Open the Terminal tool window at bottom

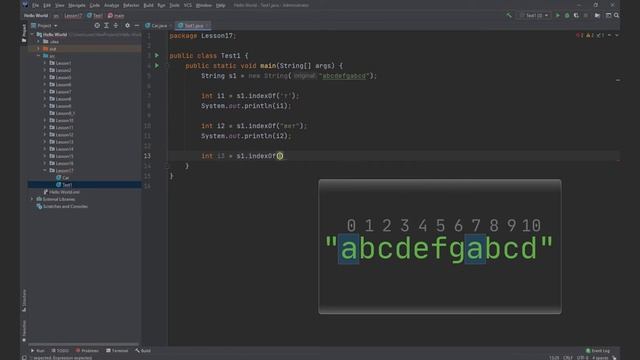point(117,351)
